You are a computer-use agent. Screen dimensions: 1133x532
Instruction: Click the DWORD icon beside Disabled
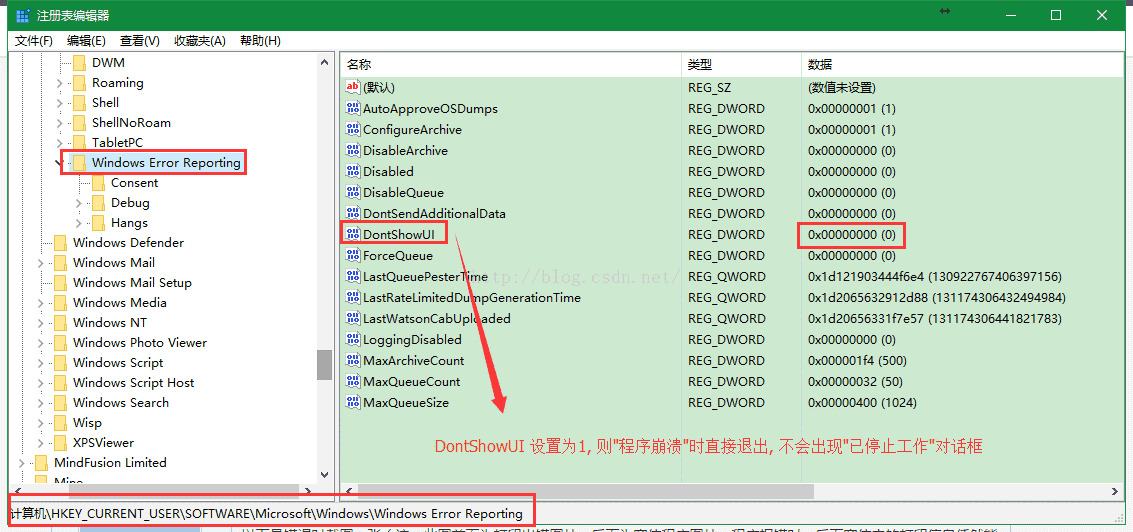(x=353, y=171)
